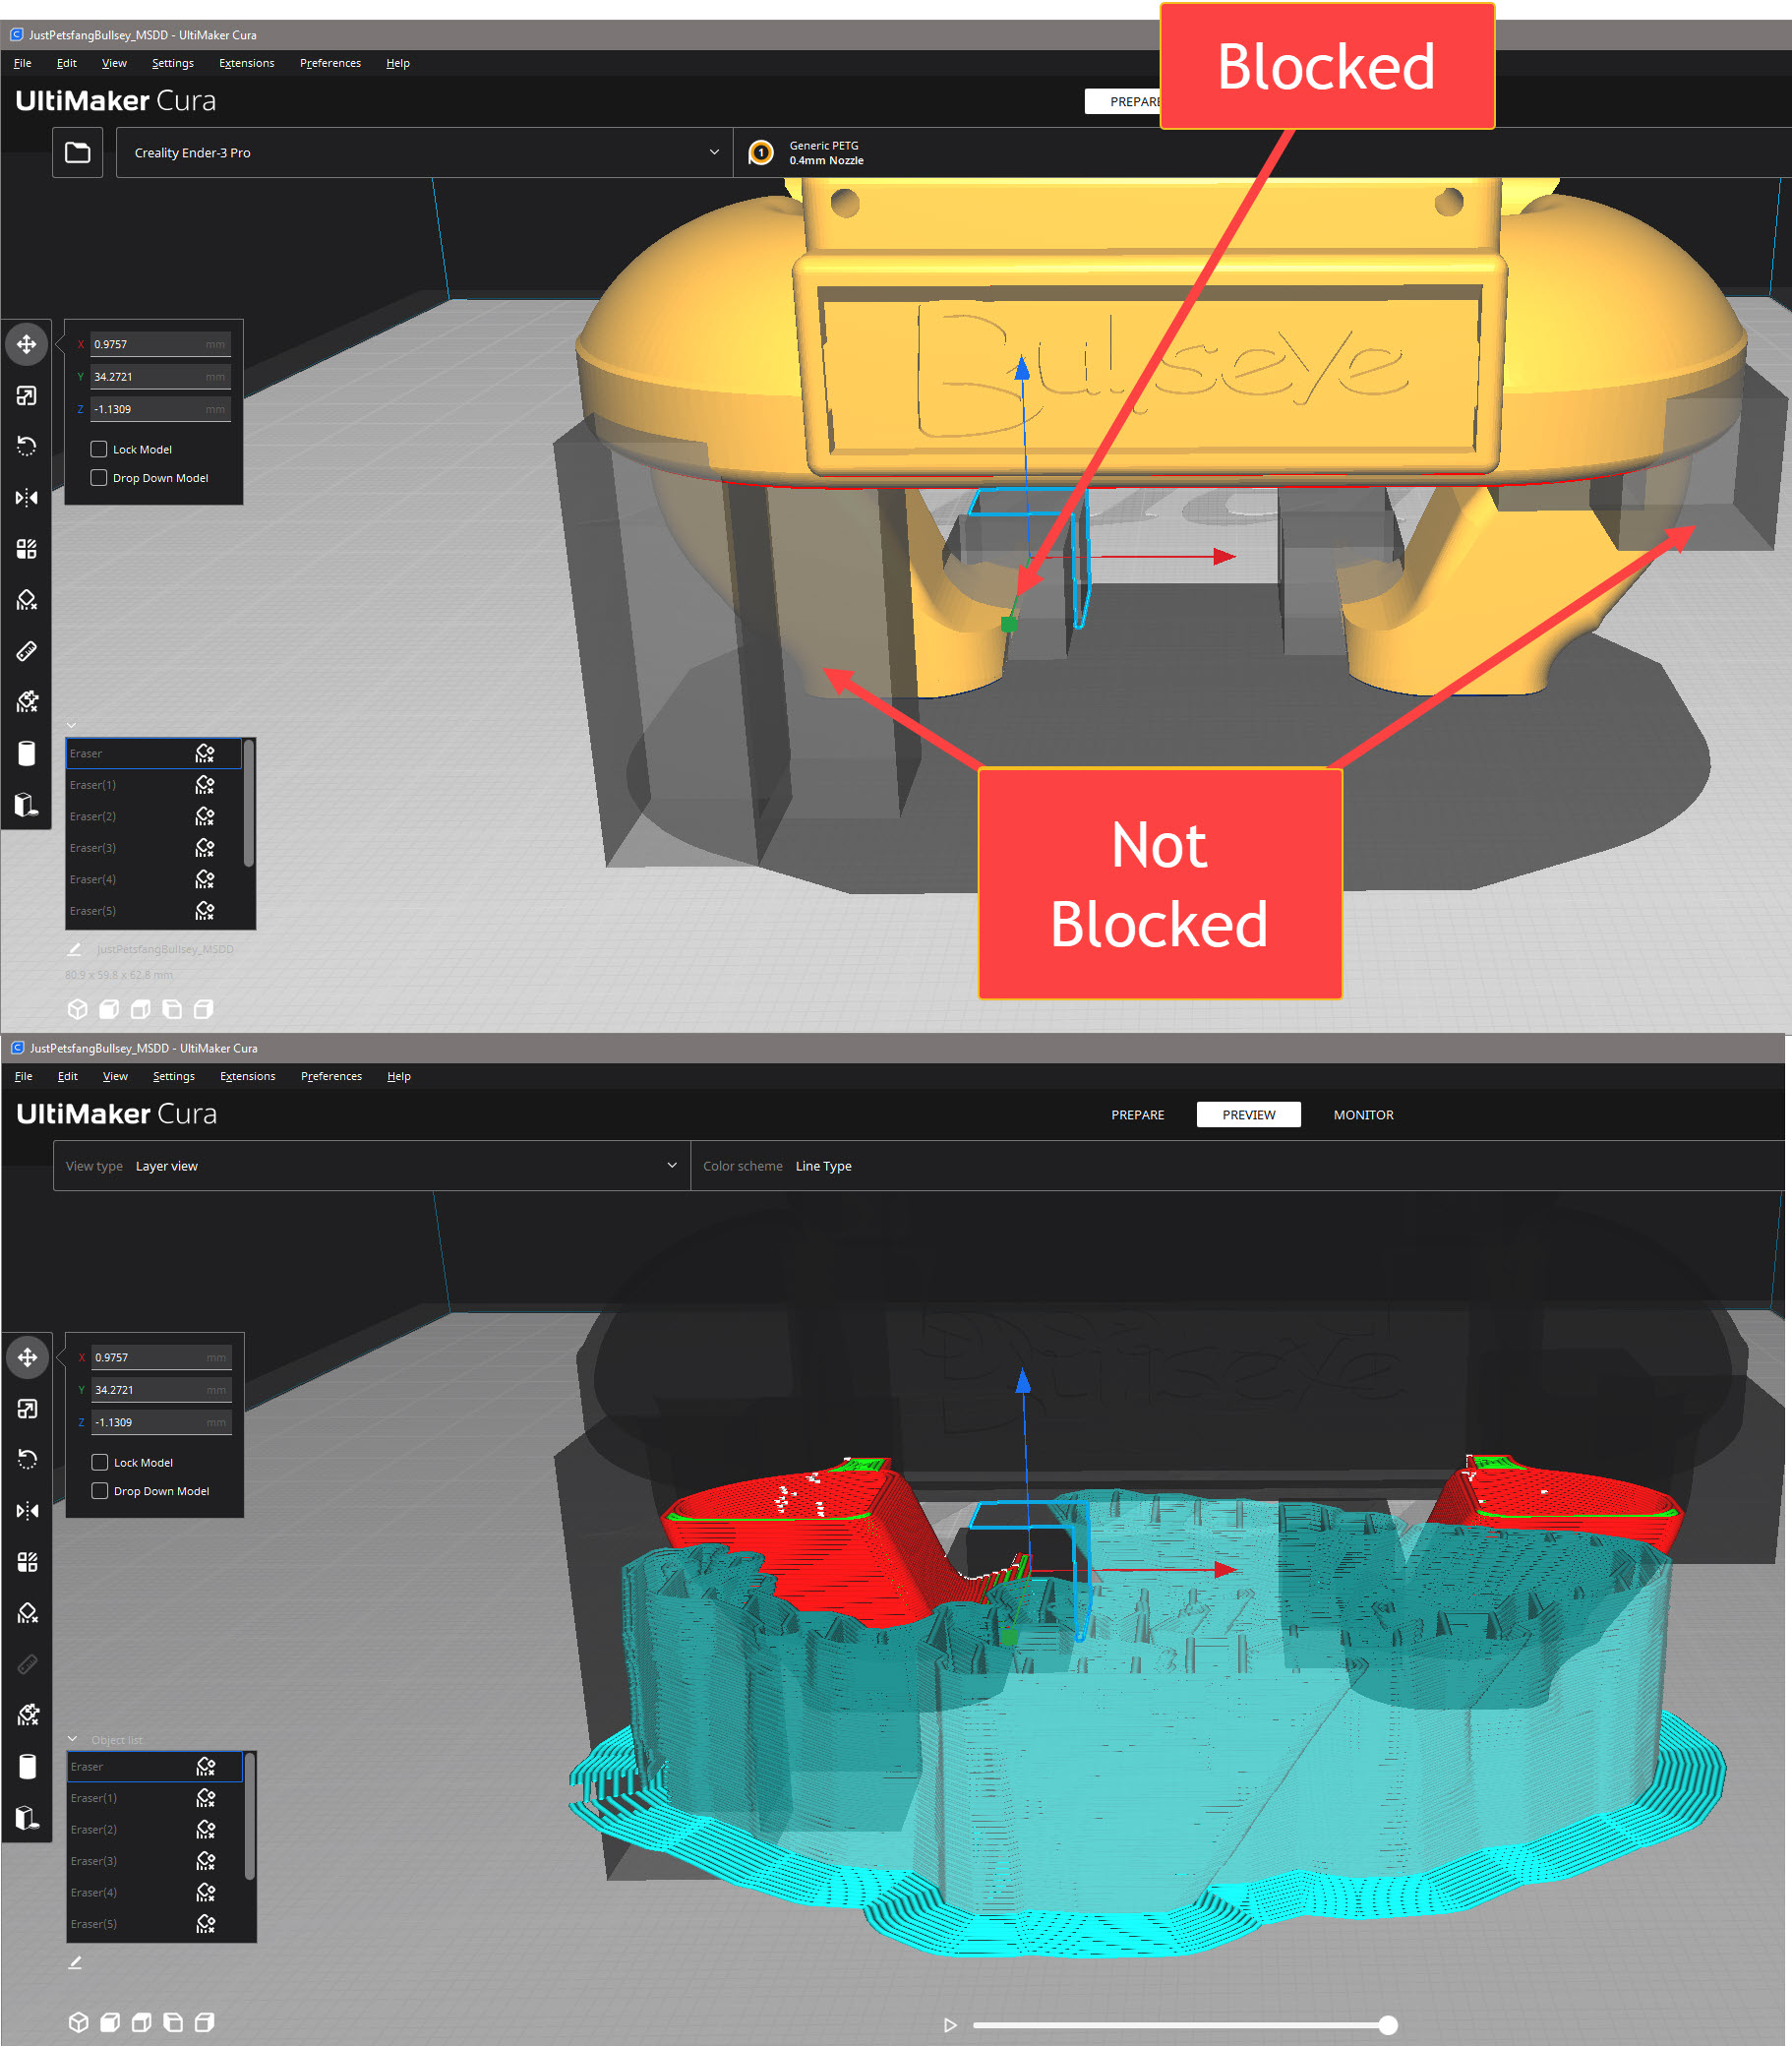Activate the Support Blocker tool
The width and height of the screenshot is (1792, 2046).
coord(27,599)
